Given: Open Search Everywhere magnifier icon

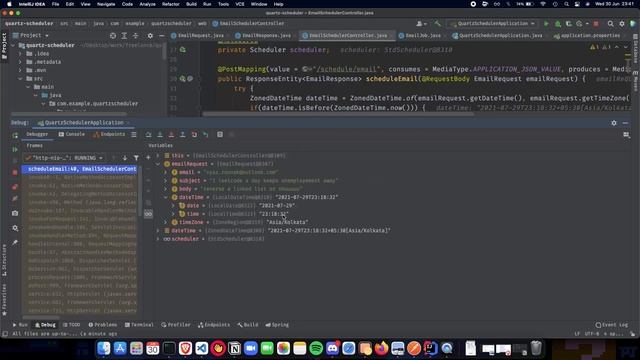Looking at the screenshot, I should tap(611, 24).
